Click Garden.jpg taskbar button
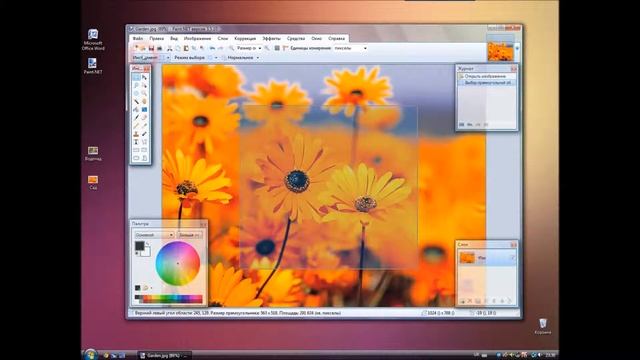 tap(164, 356)
